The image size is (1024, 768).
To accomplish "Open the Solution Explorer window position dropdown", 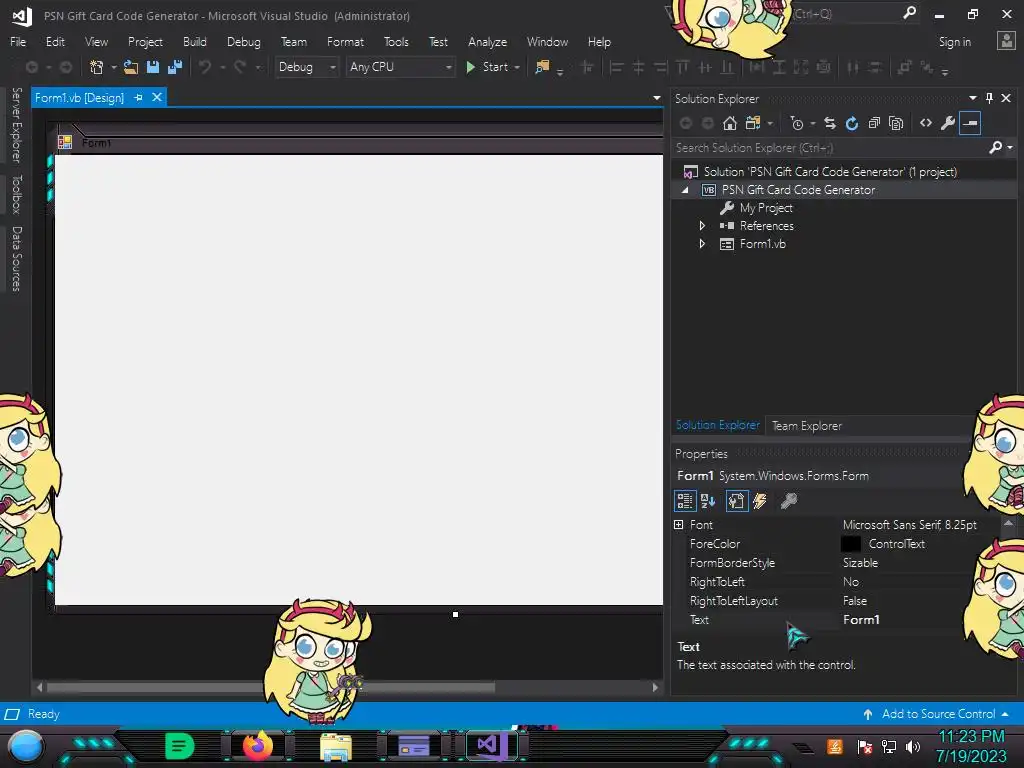I will point(972,98).
